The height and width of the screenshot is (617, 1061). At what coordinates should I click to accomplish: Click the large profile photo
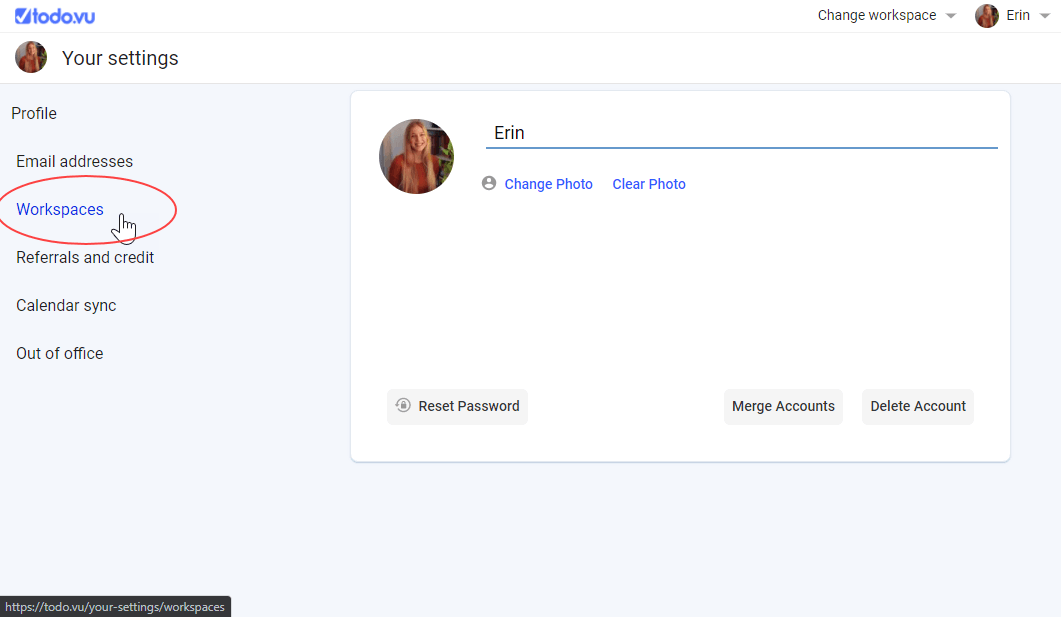(416, 156)
